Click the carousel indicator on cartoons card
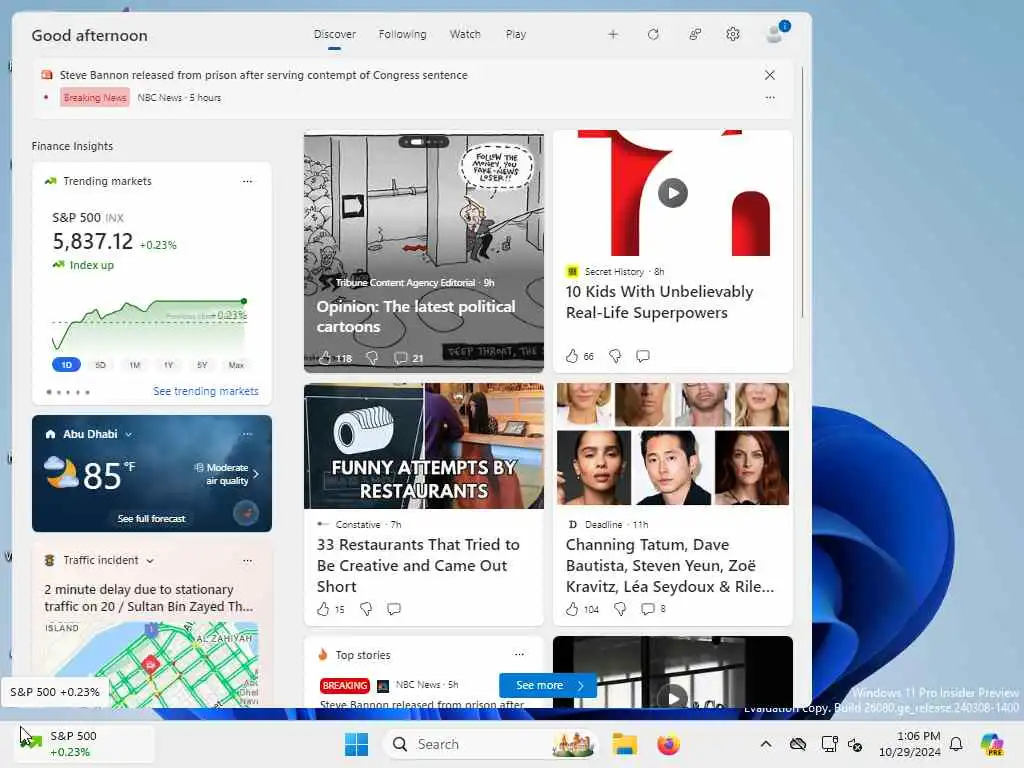This screenshot has height=768, width=1024. point(423,142)
